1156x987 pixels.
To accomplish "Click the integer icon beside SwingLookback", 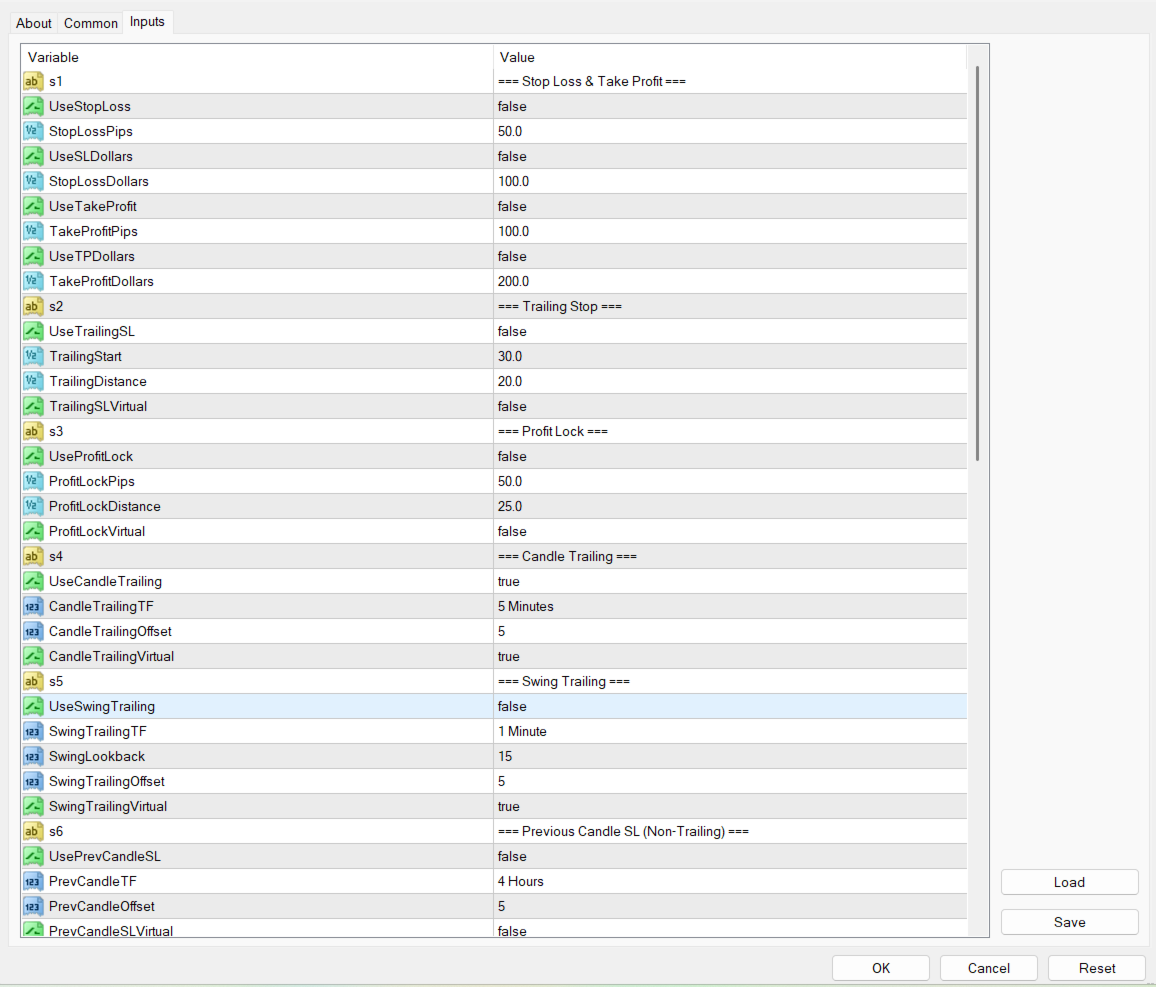I will (33, 756).
